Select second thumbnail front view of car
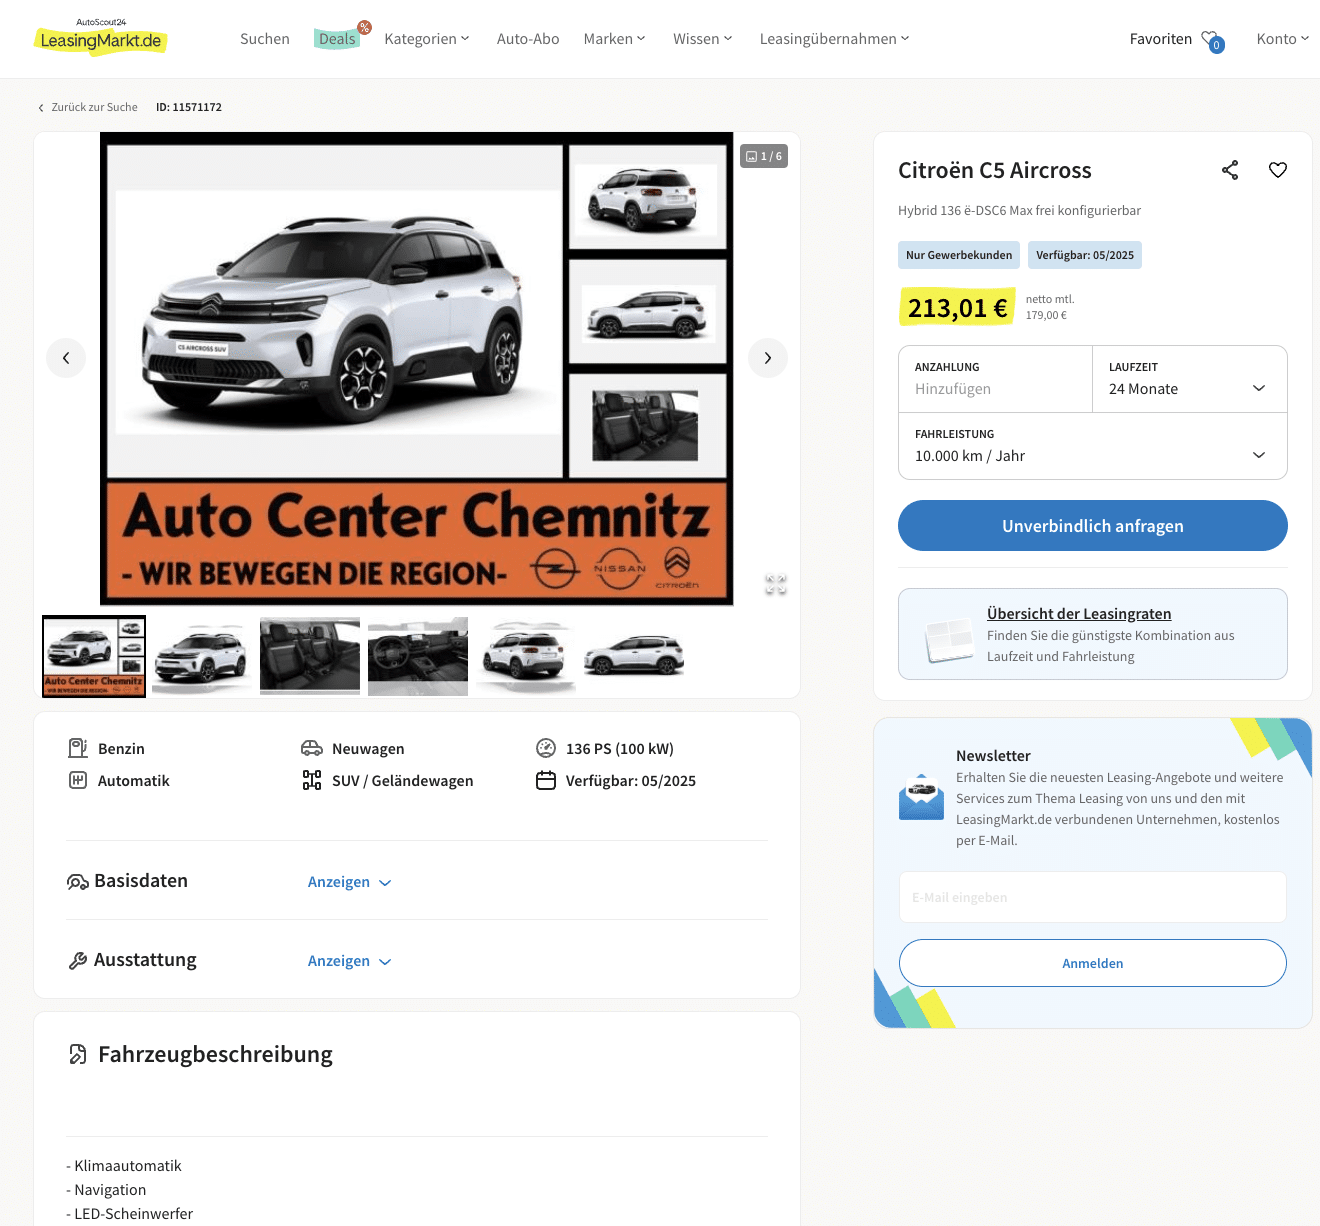The image size is (1320, 1226). tap(202, 656)
